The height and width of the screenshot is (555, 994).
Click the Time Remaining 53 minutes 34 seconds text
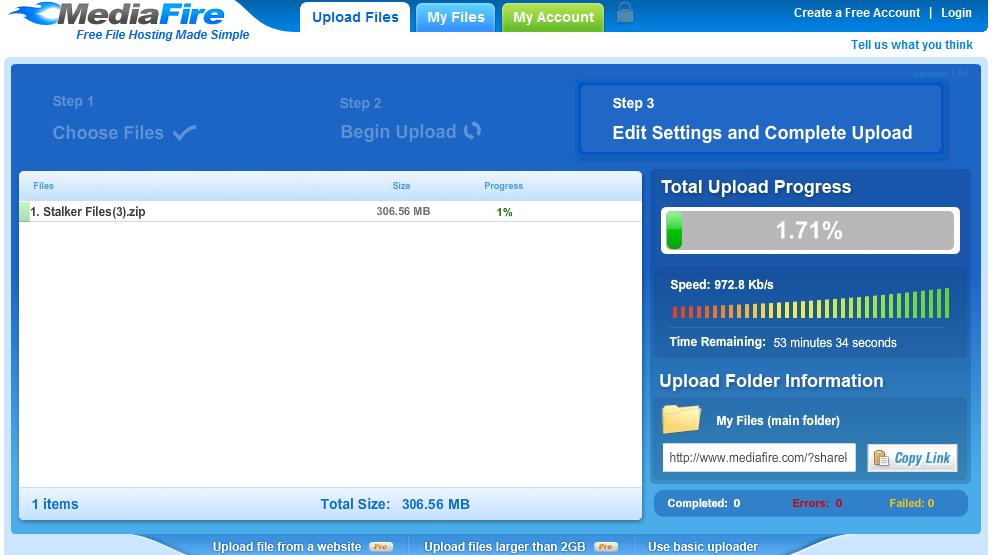click(x=783, y=343)
